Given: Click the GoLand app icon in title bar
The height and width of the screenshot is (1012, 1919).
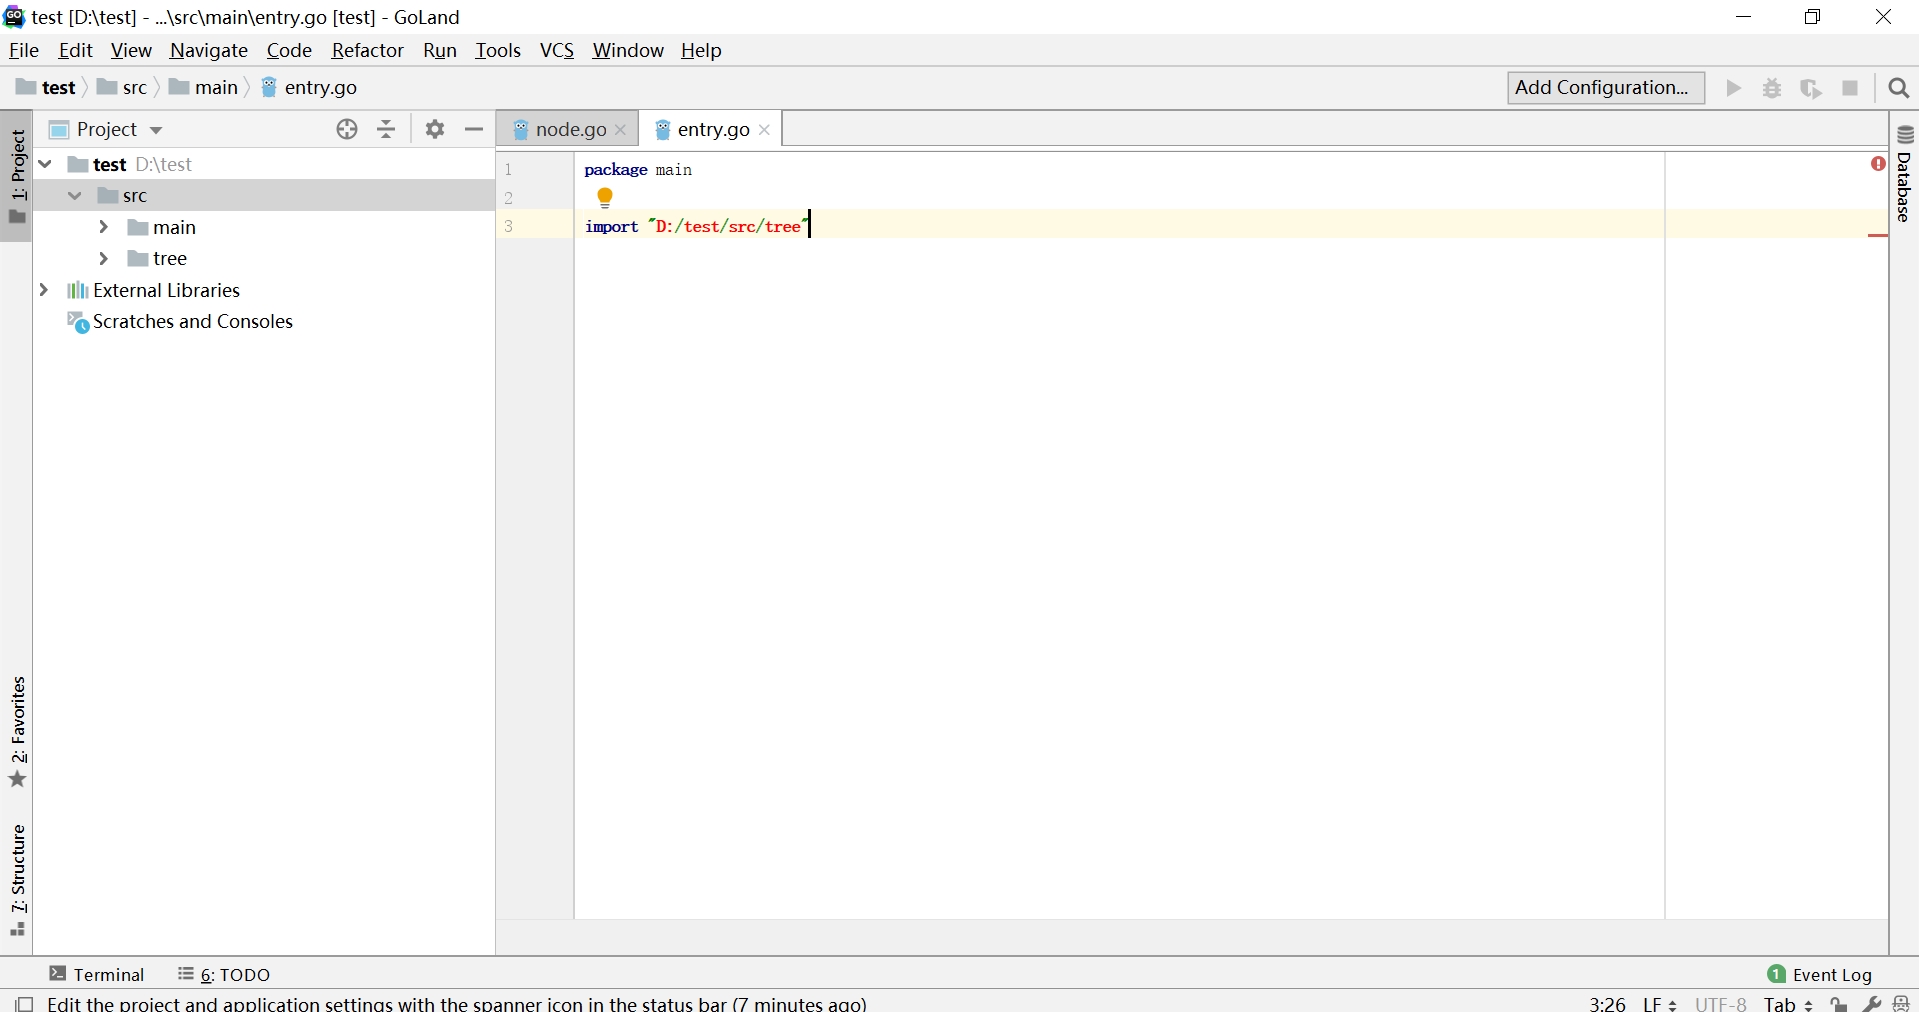Looking at the screenshot, I should pyautogui.click(x=14, y=17).
